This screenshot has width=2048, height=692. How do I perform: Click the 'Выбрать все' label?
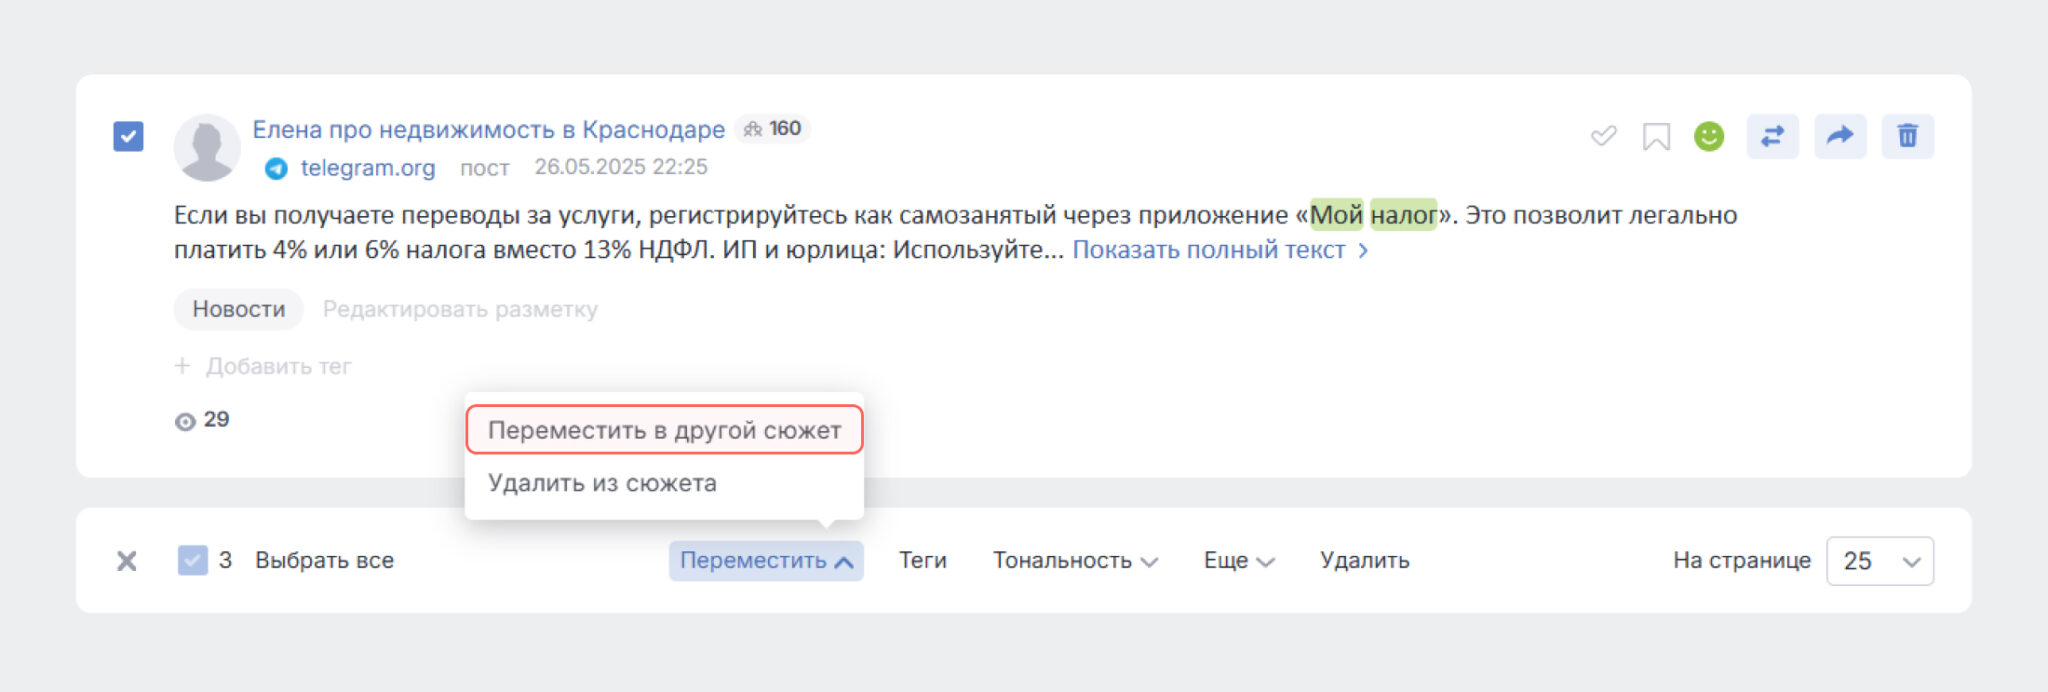(x=324, y=560)
